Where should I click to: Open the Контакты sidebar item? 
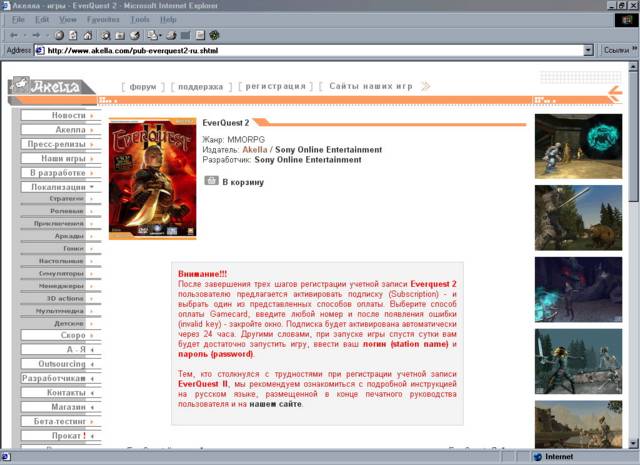(61, 393)
